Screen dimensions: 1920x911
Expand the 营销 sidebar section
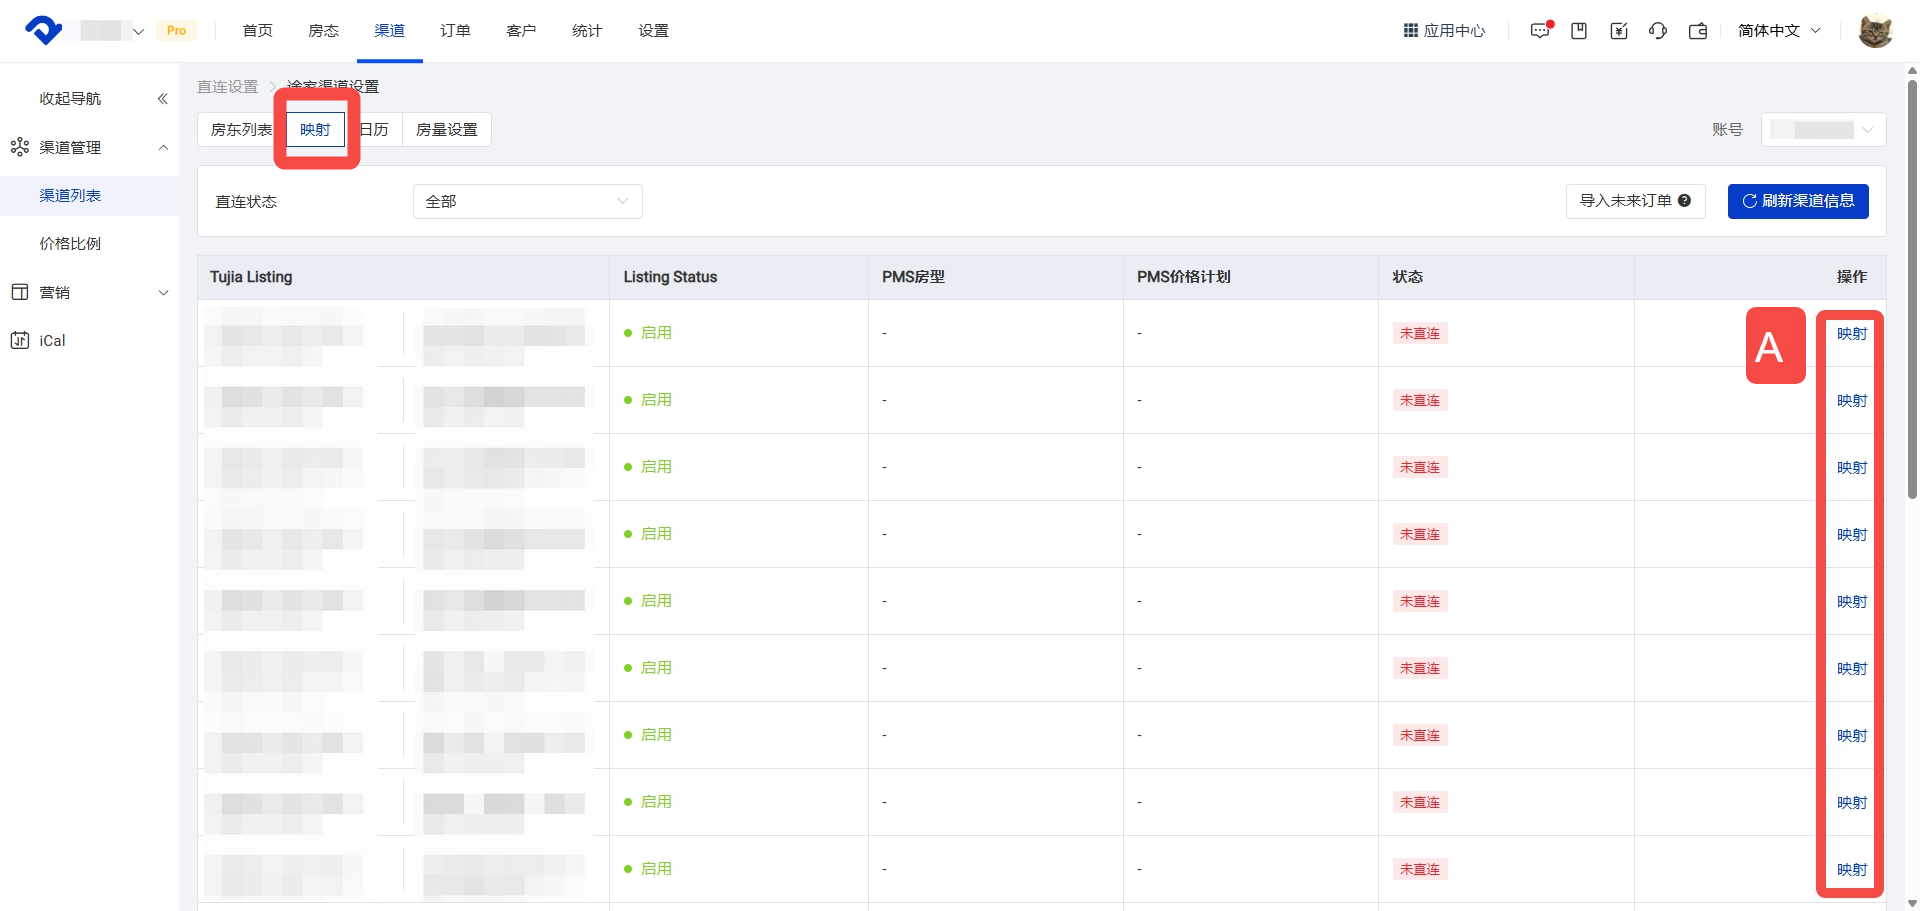click(x=163, y=292)
